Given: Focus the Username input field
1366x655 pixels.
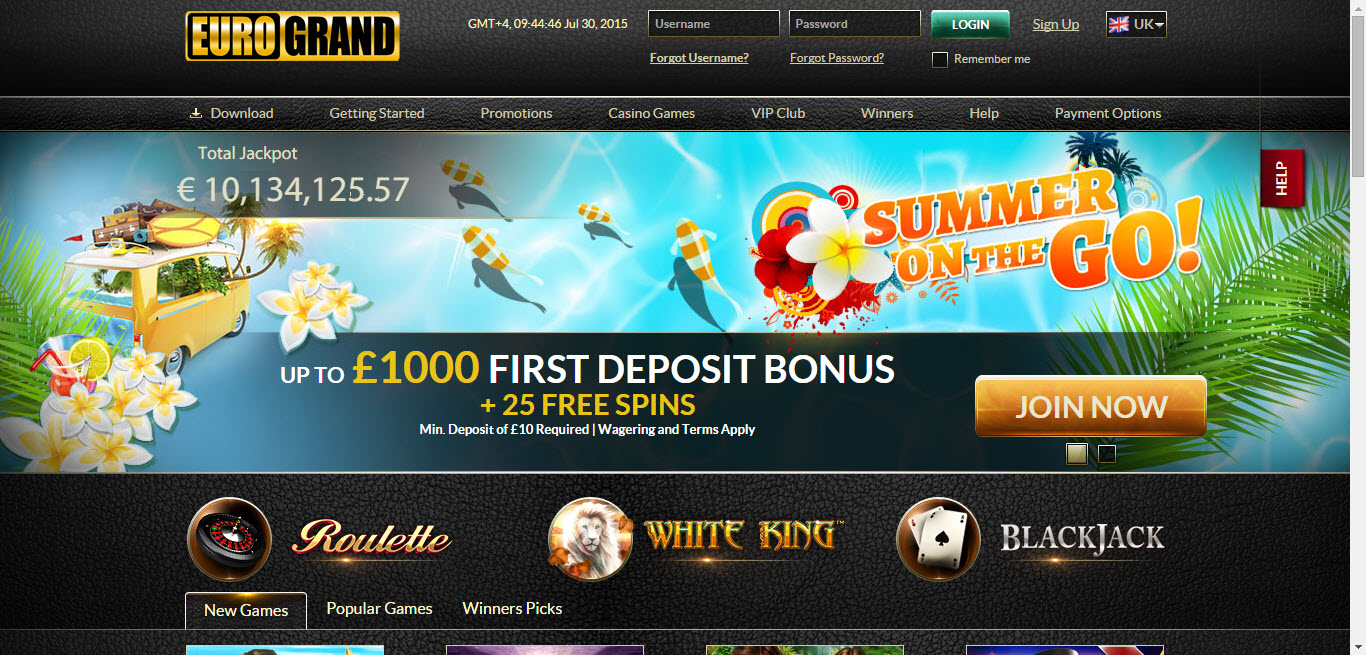Looking at the screenshot, I should [x=714, y=24].
